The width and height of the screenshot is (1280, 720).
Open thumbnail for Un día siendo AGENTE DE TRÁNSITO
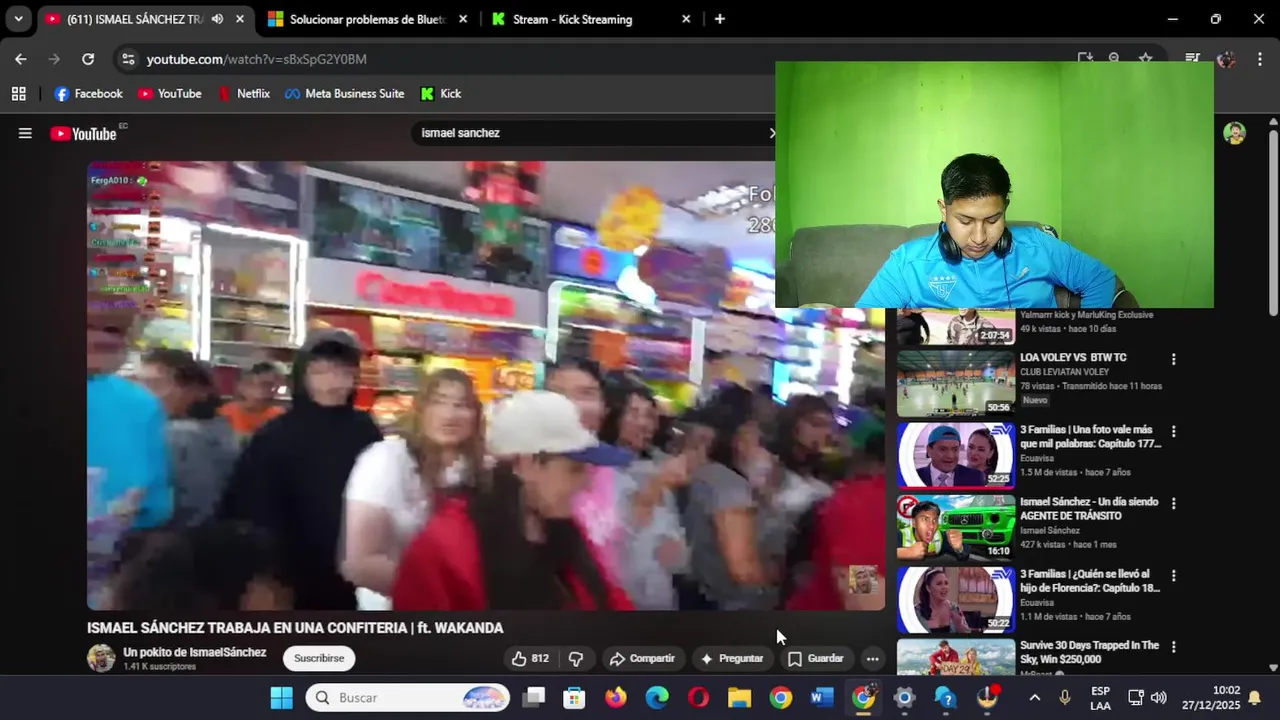(956, 527)
